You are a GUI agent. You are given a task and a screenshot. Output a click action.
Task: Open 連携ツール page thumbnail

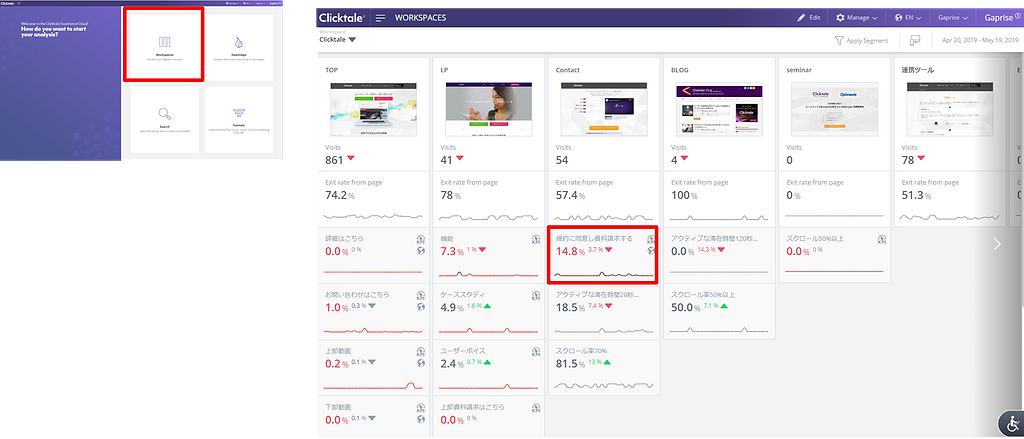point(949,108)
